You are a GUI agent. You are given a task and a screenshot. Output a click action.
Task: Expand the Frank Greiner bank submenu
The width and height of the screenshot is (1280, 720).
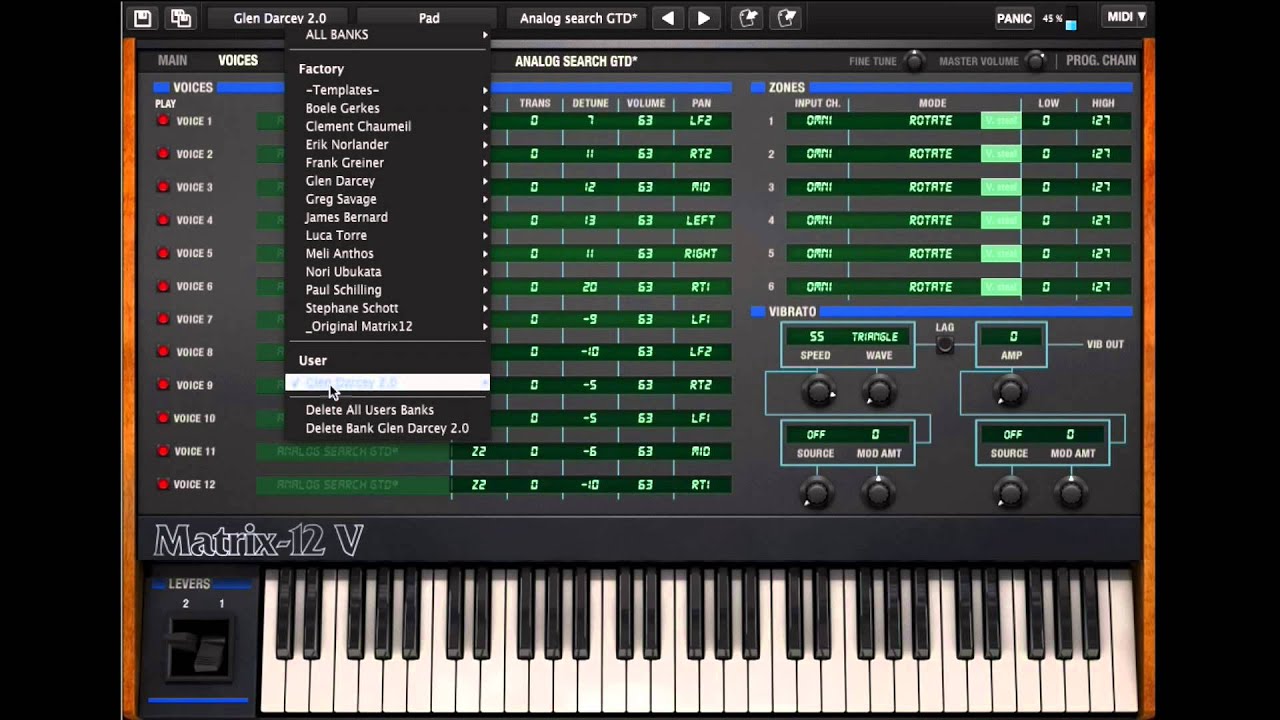[388, 162]
